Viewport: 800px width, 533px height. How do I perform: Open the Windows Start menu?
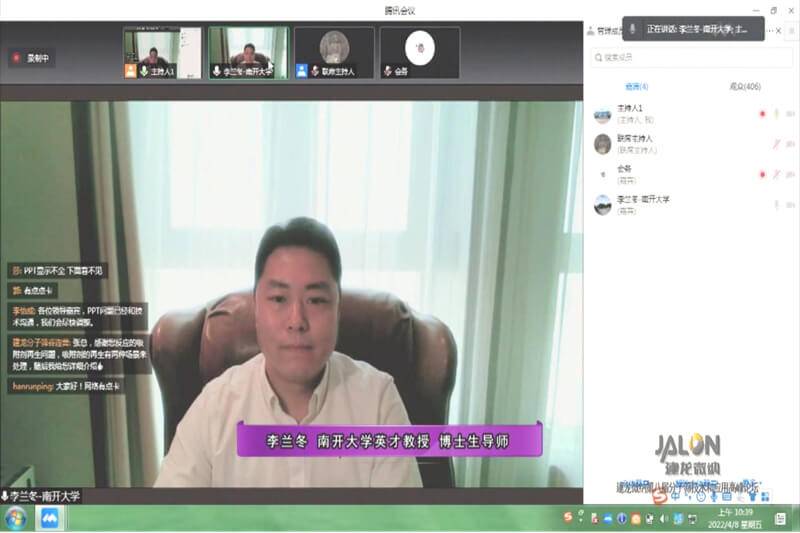16,518
